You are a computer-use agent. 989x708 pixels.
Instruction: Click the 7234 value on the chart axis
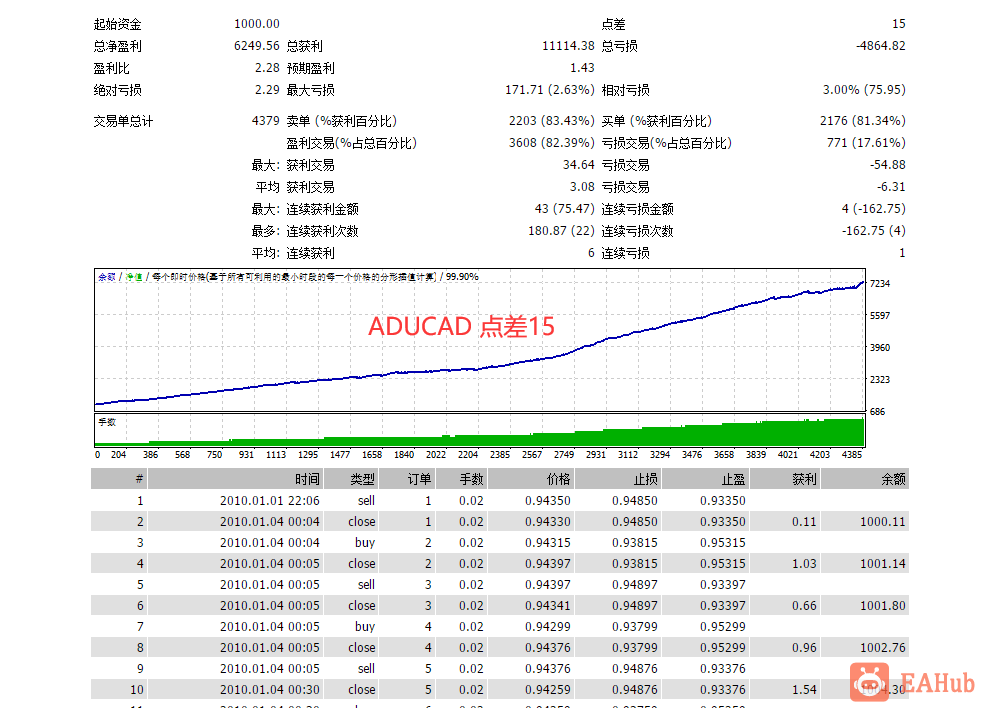tap(880, 284)
